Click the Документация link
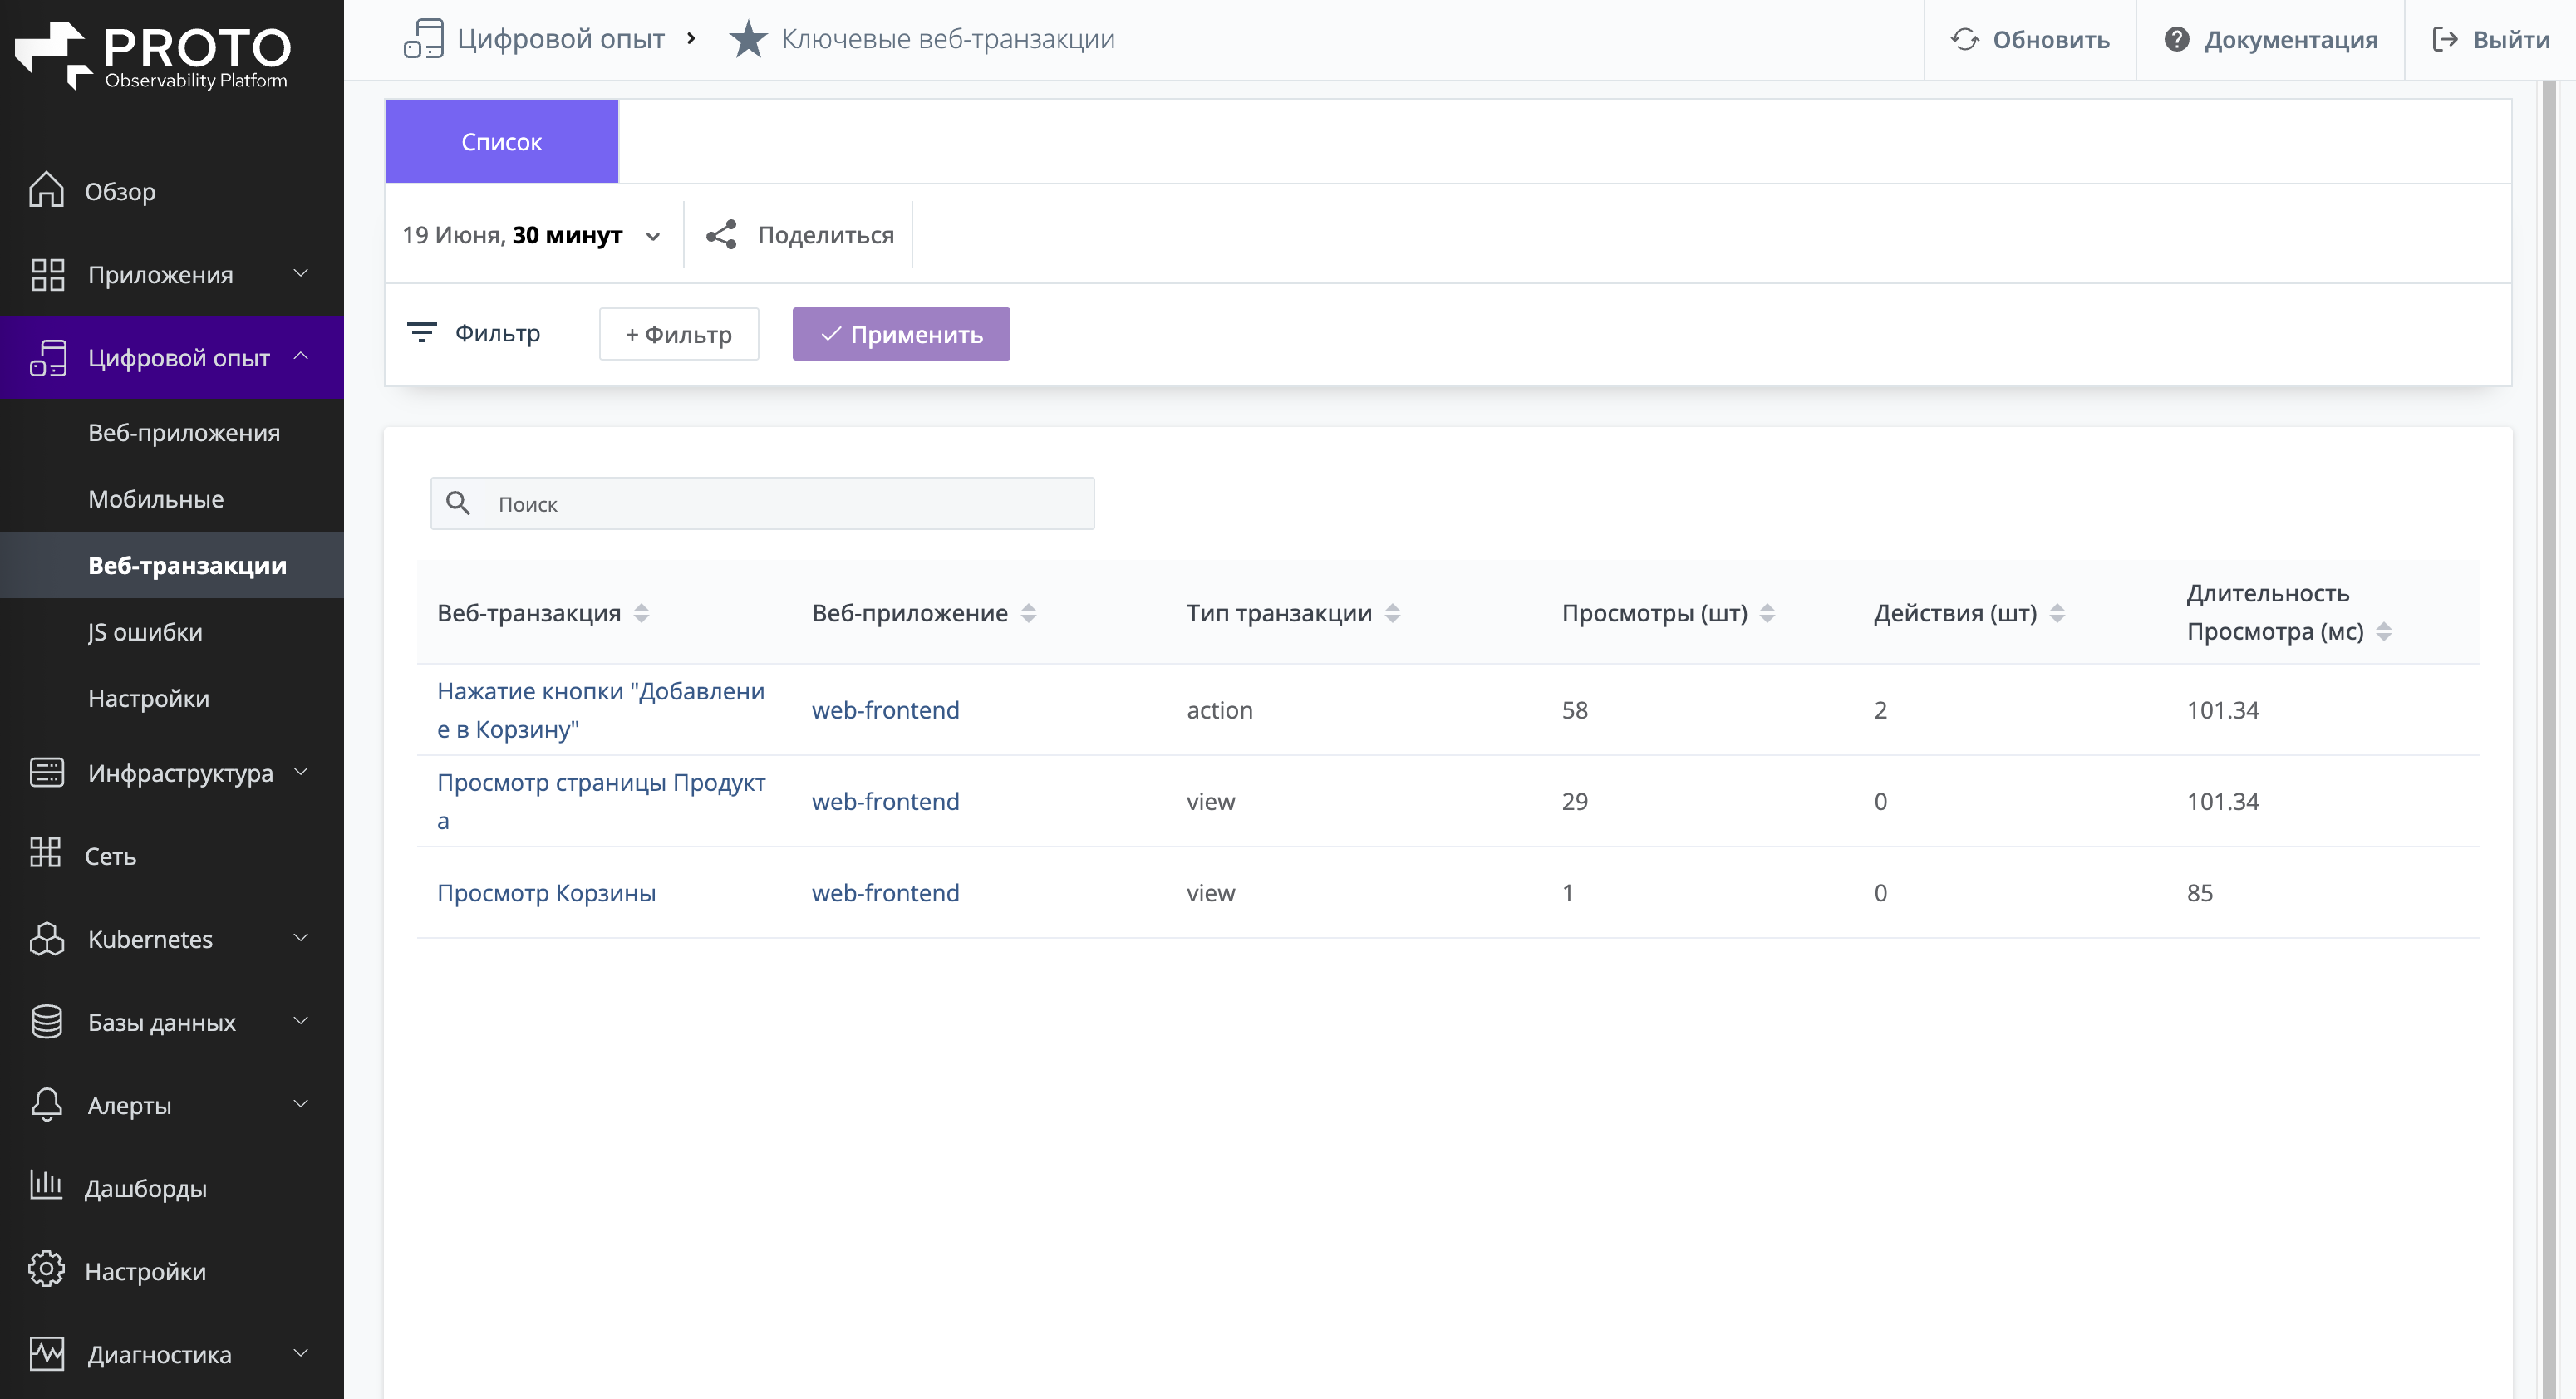 point(2271,39)
